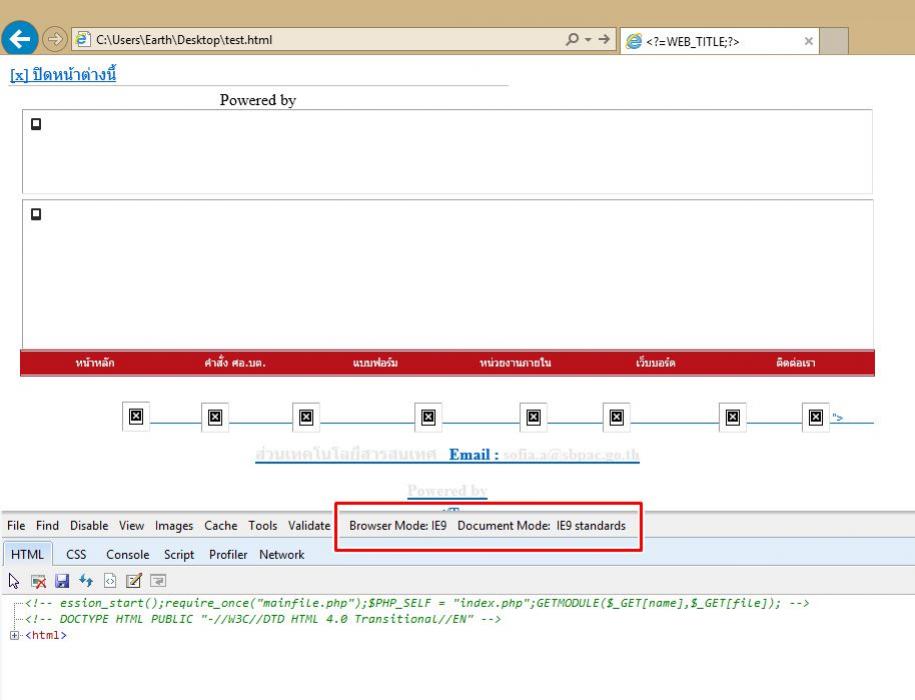Switch to the Profiler tab

pos(228,554)
